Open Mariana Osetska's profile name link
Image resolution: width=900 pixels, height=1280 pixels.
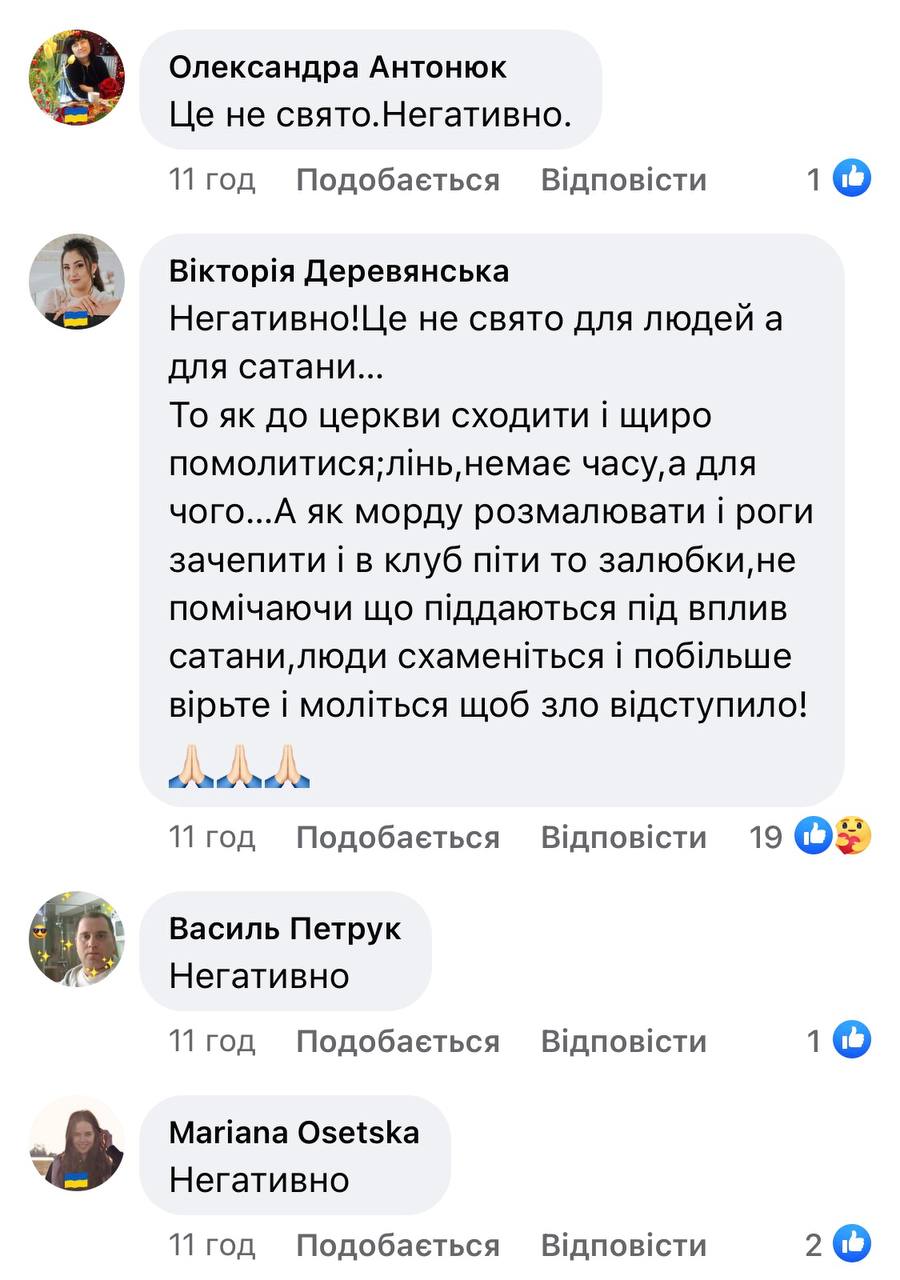point(294,1132)
